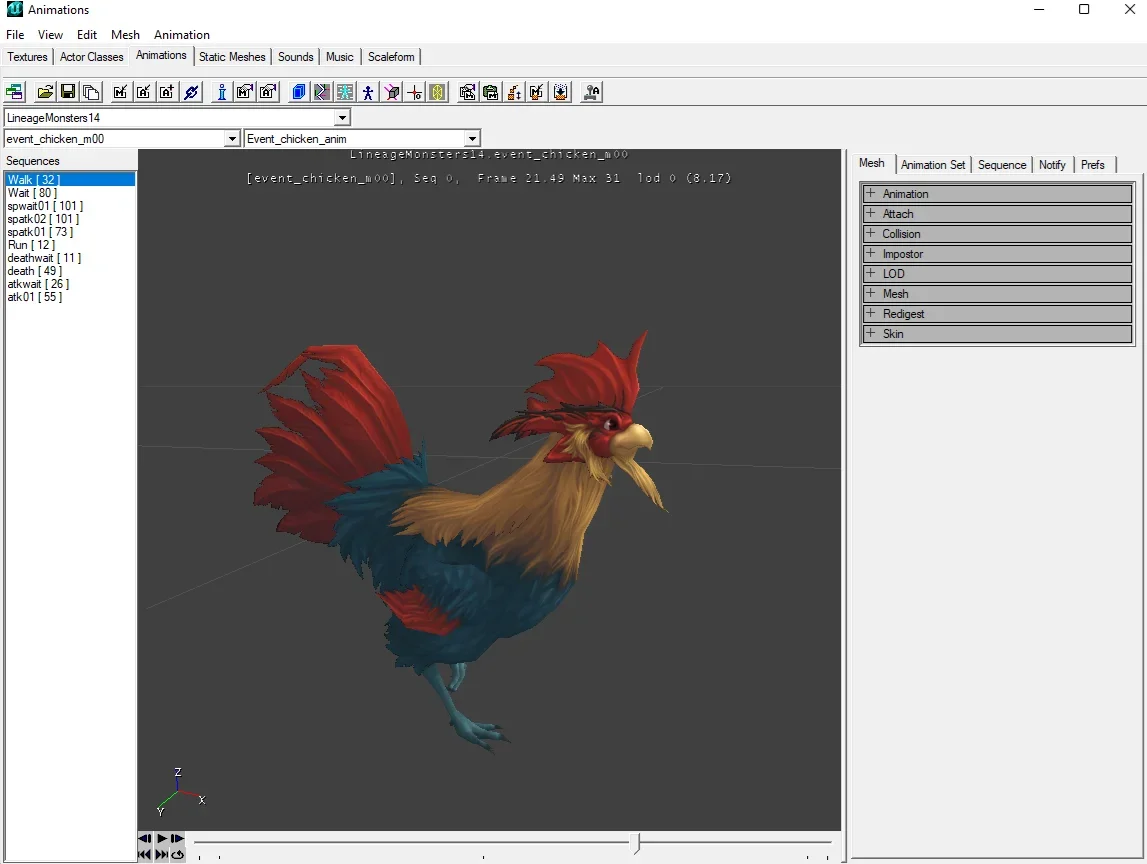Toggle the yellow mesh cage view button
The width and height of the screenshot is (1147, 864).
437,93
